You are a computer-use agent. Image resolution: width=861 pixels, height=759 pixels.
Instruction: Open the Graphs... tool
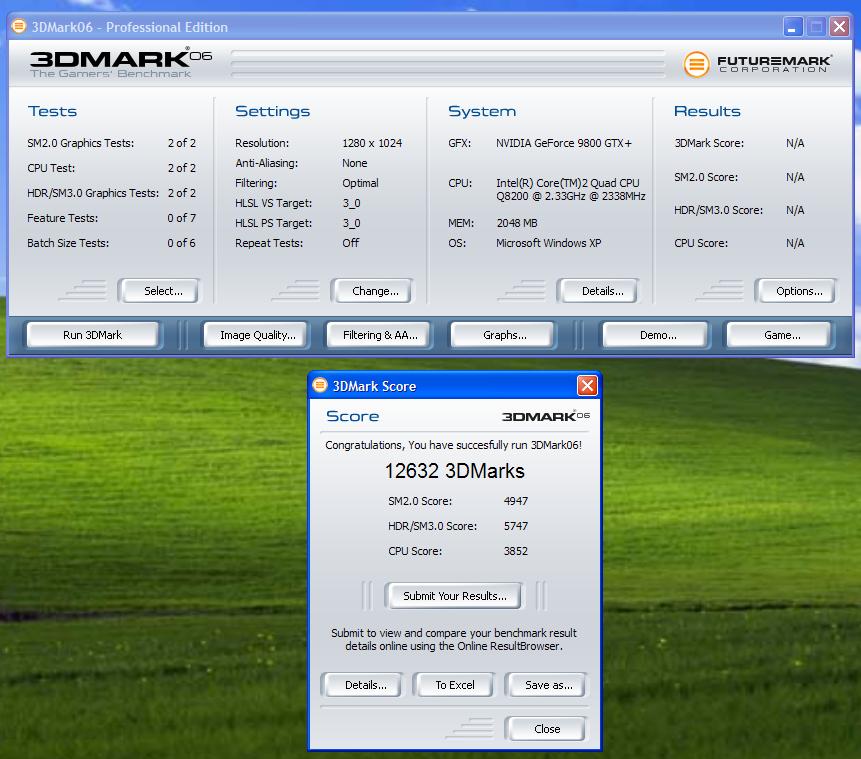[x=503, y=335]
